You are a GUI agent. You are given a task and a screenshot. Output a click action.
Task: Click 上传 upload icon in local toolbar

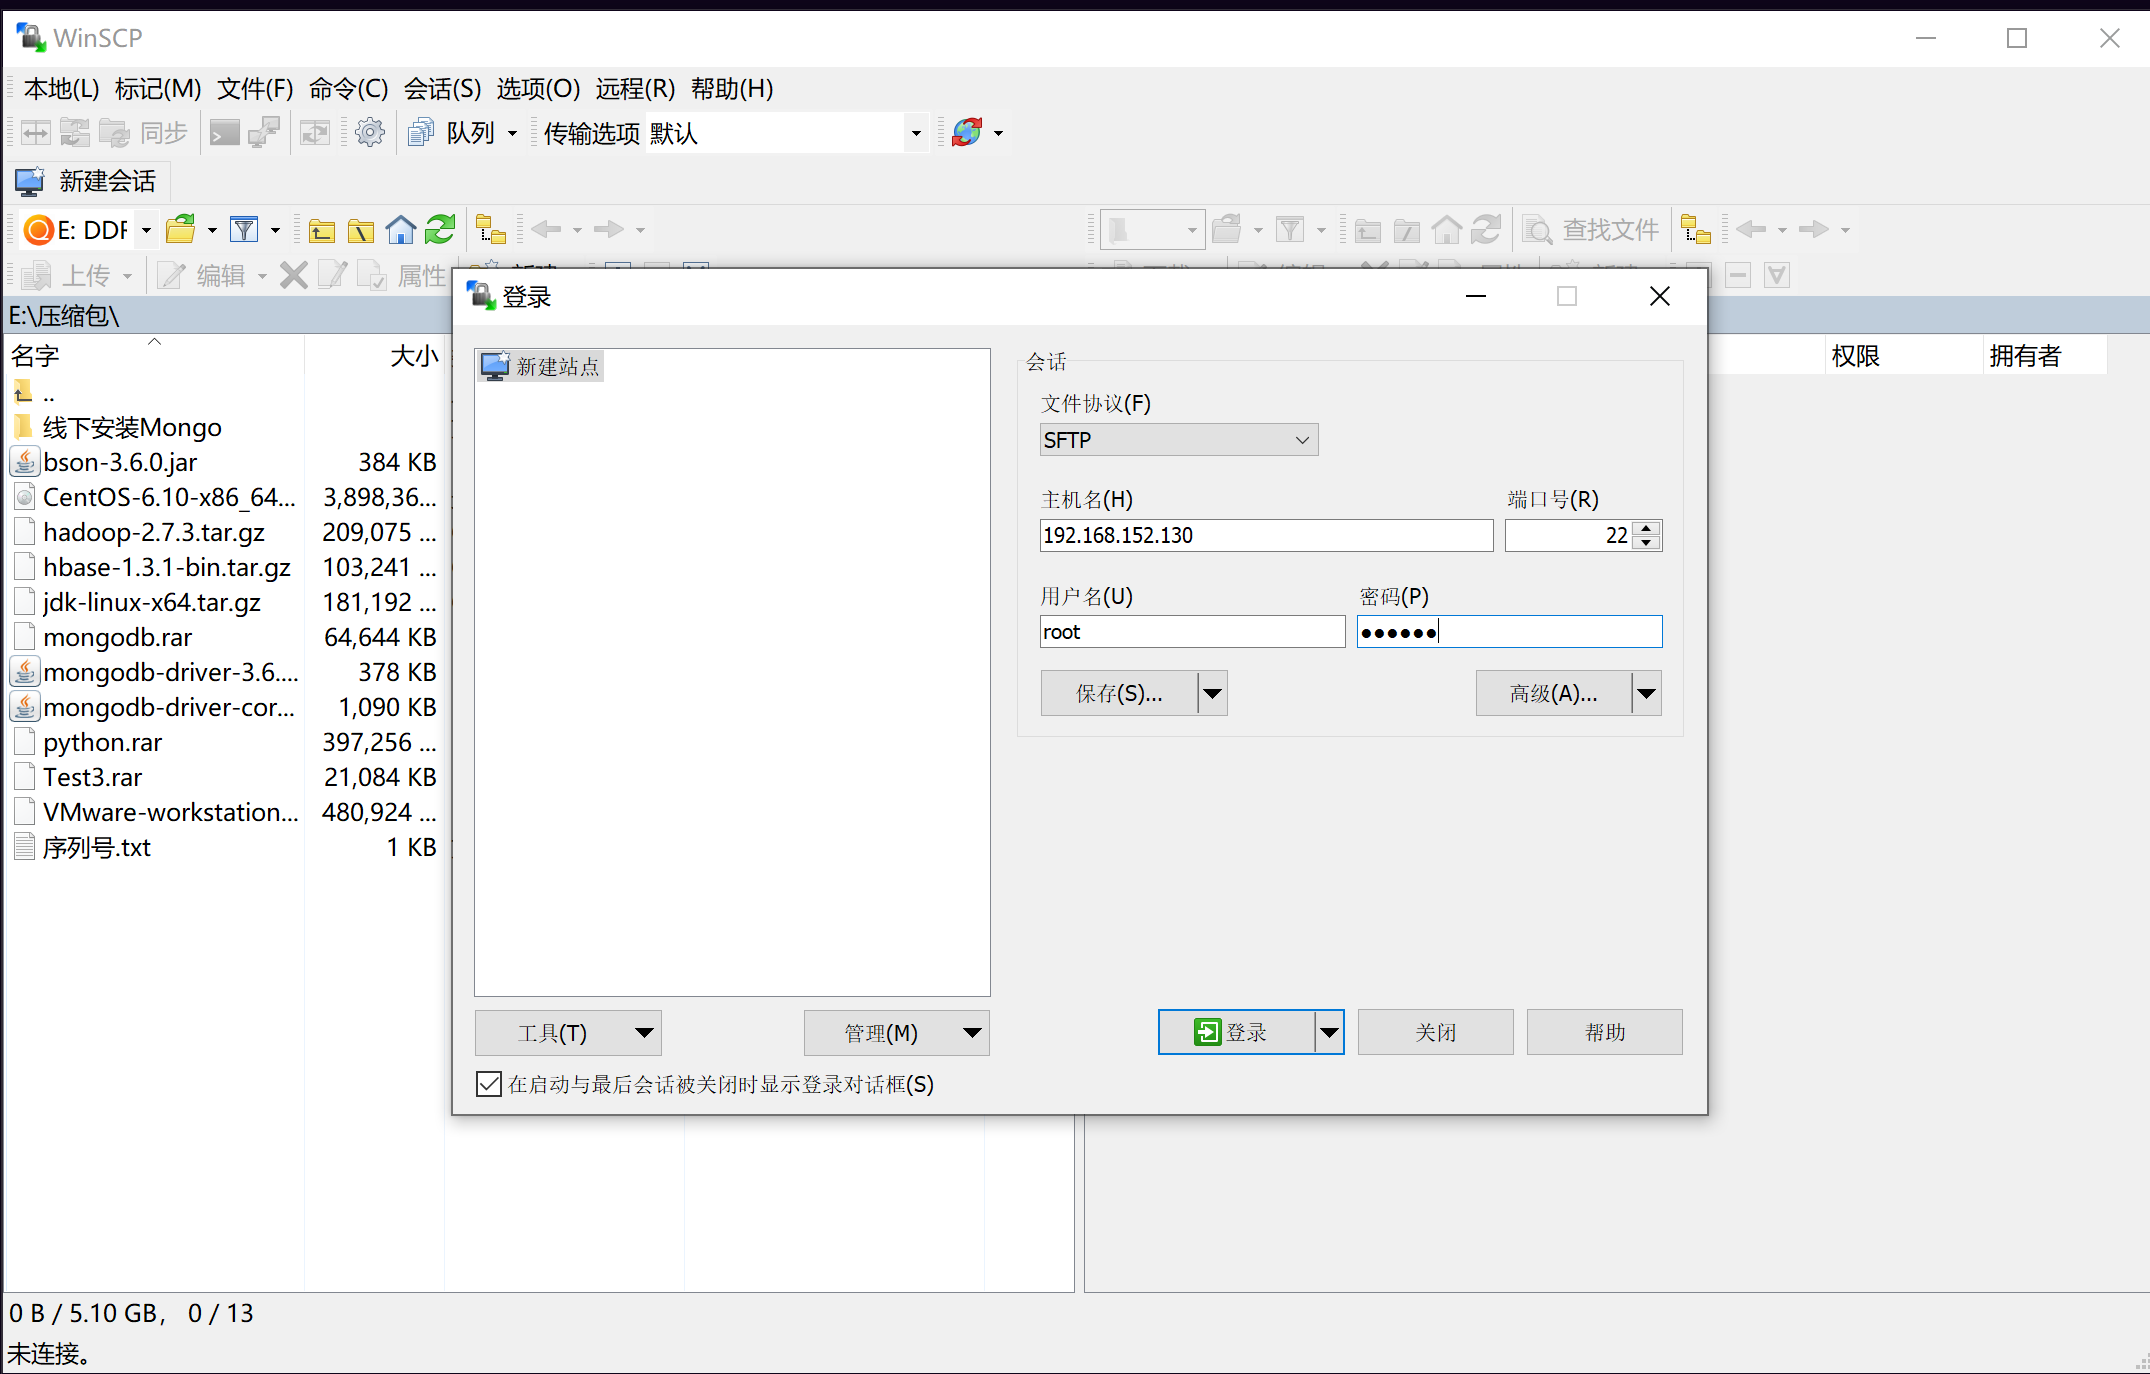coord(36,275)
